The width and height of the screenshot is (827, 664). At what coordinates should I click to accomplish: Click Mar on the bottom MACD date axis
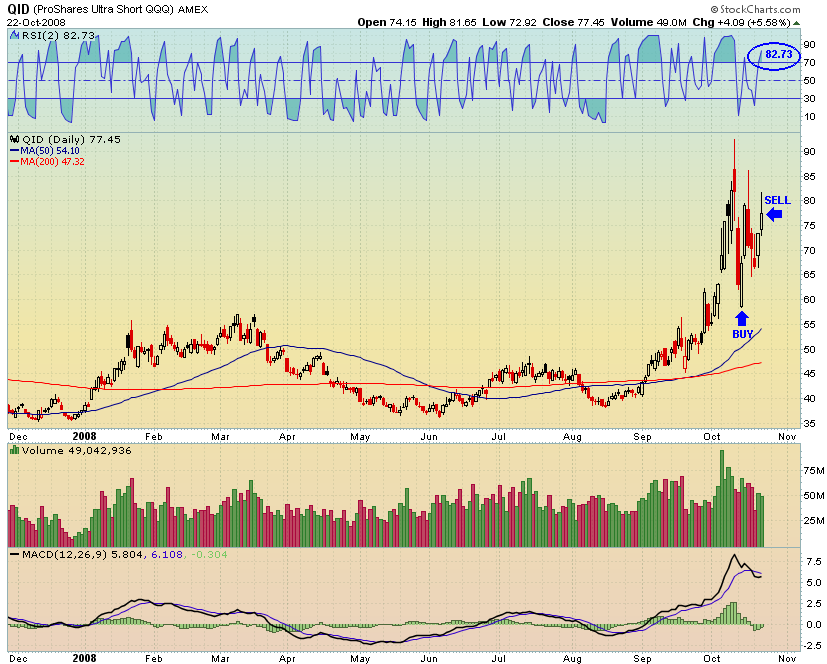point(220,658)
